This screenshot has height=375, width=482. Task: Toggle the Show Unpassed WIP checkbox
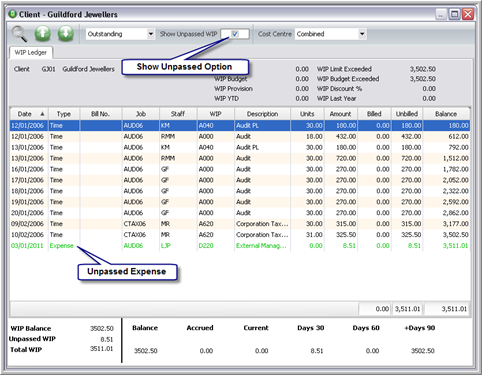tap(235, 34)
